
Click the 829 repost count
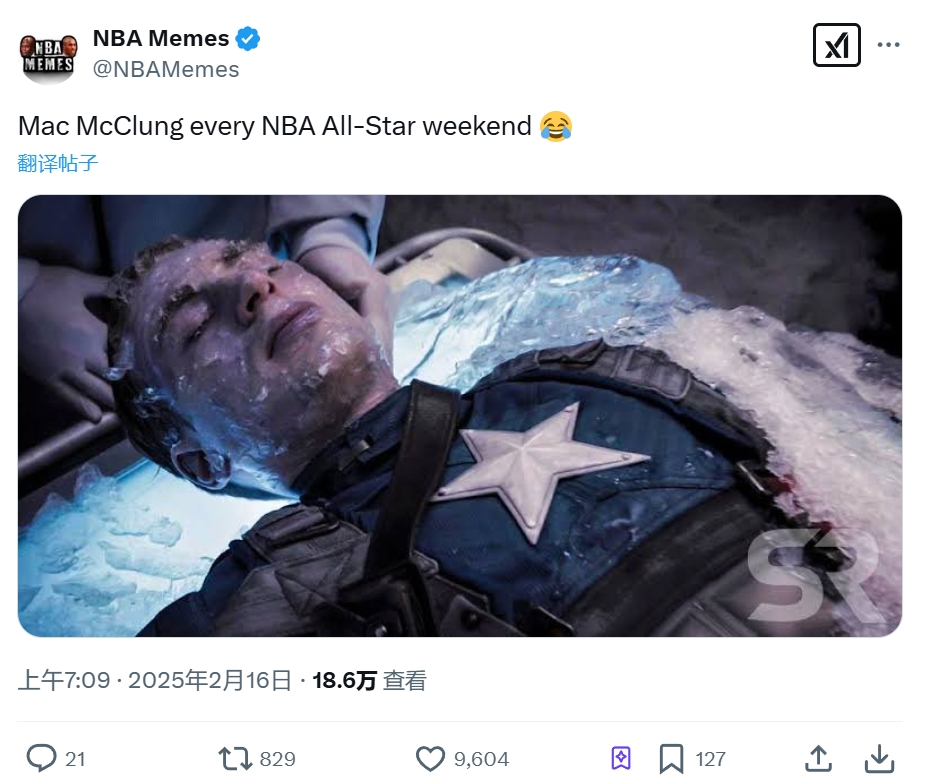(277, 759)
